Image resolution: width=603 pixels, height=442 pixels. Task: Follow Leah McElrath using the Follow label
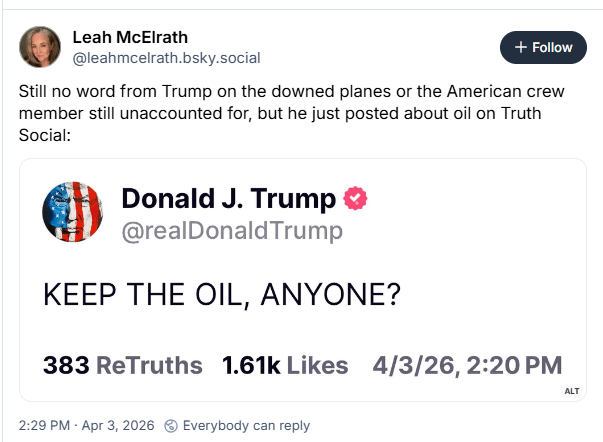(553, 47)
